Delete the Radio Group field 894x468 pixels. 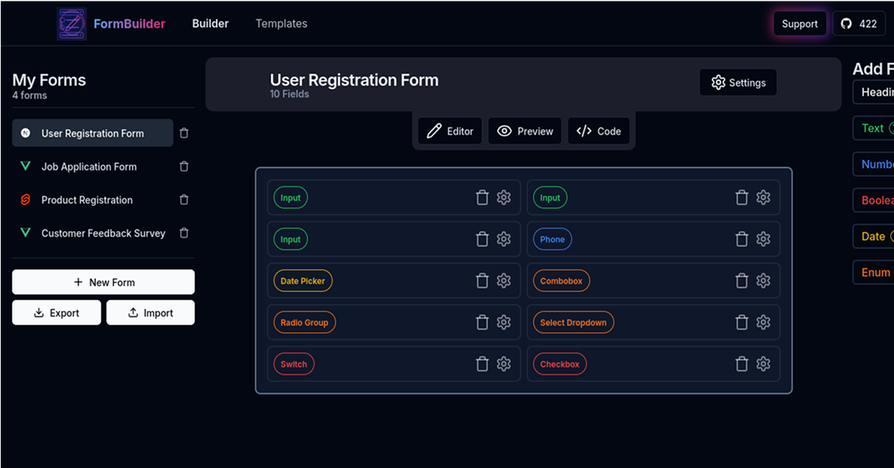pyautogui.click(x=482, y=322)
